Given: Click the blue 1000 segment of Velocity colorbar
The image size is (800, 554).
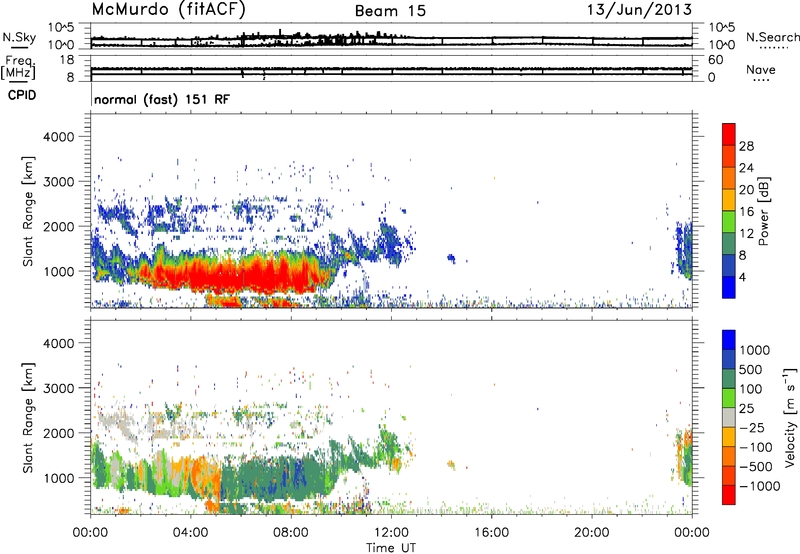Looking at the screenshot, I should 729,340.
